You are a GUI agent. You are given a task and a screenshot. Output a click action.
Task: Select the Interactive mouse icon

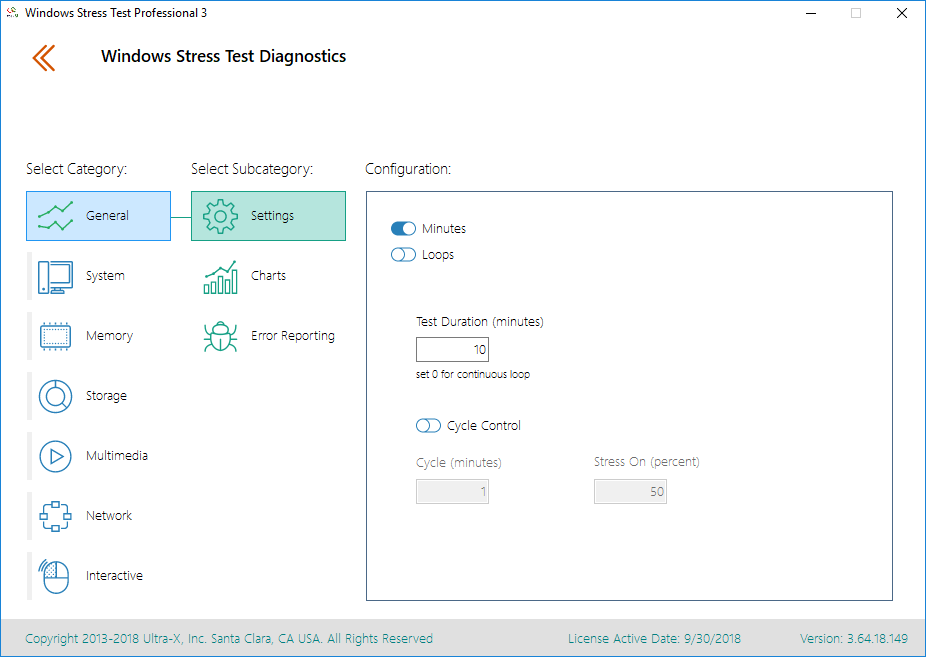click(x=54, y=576)
